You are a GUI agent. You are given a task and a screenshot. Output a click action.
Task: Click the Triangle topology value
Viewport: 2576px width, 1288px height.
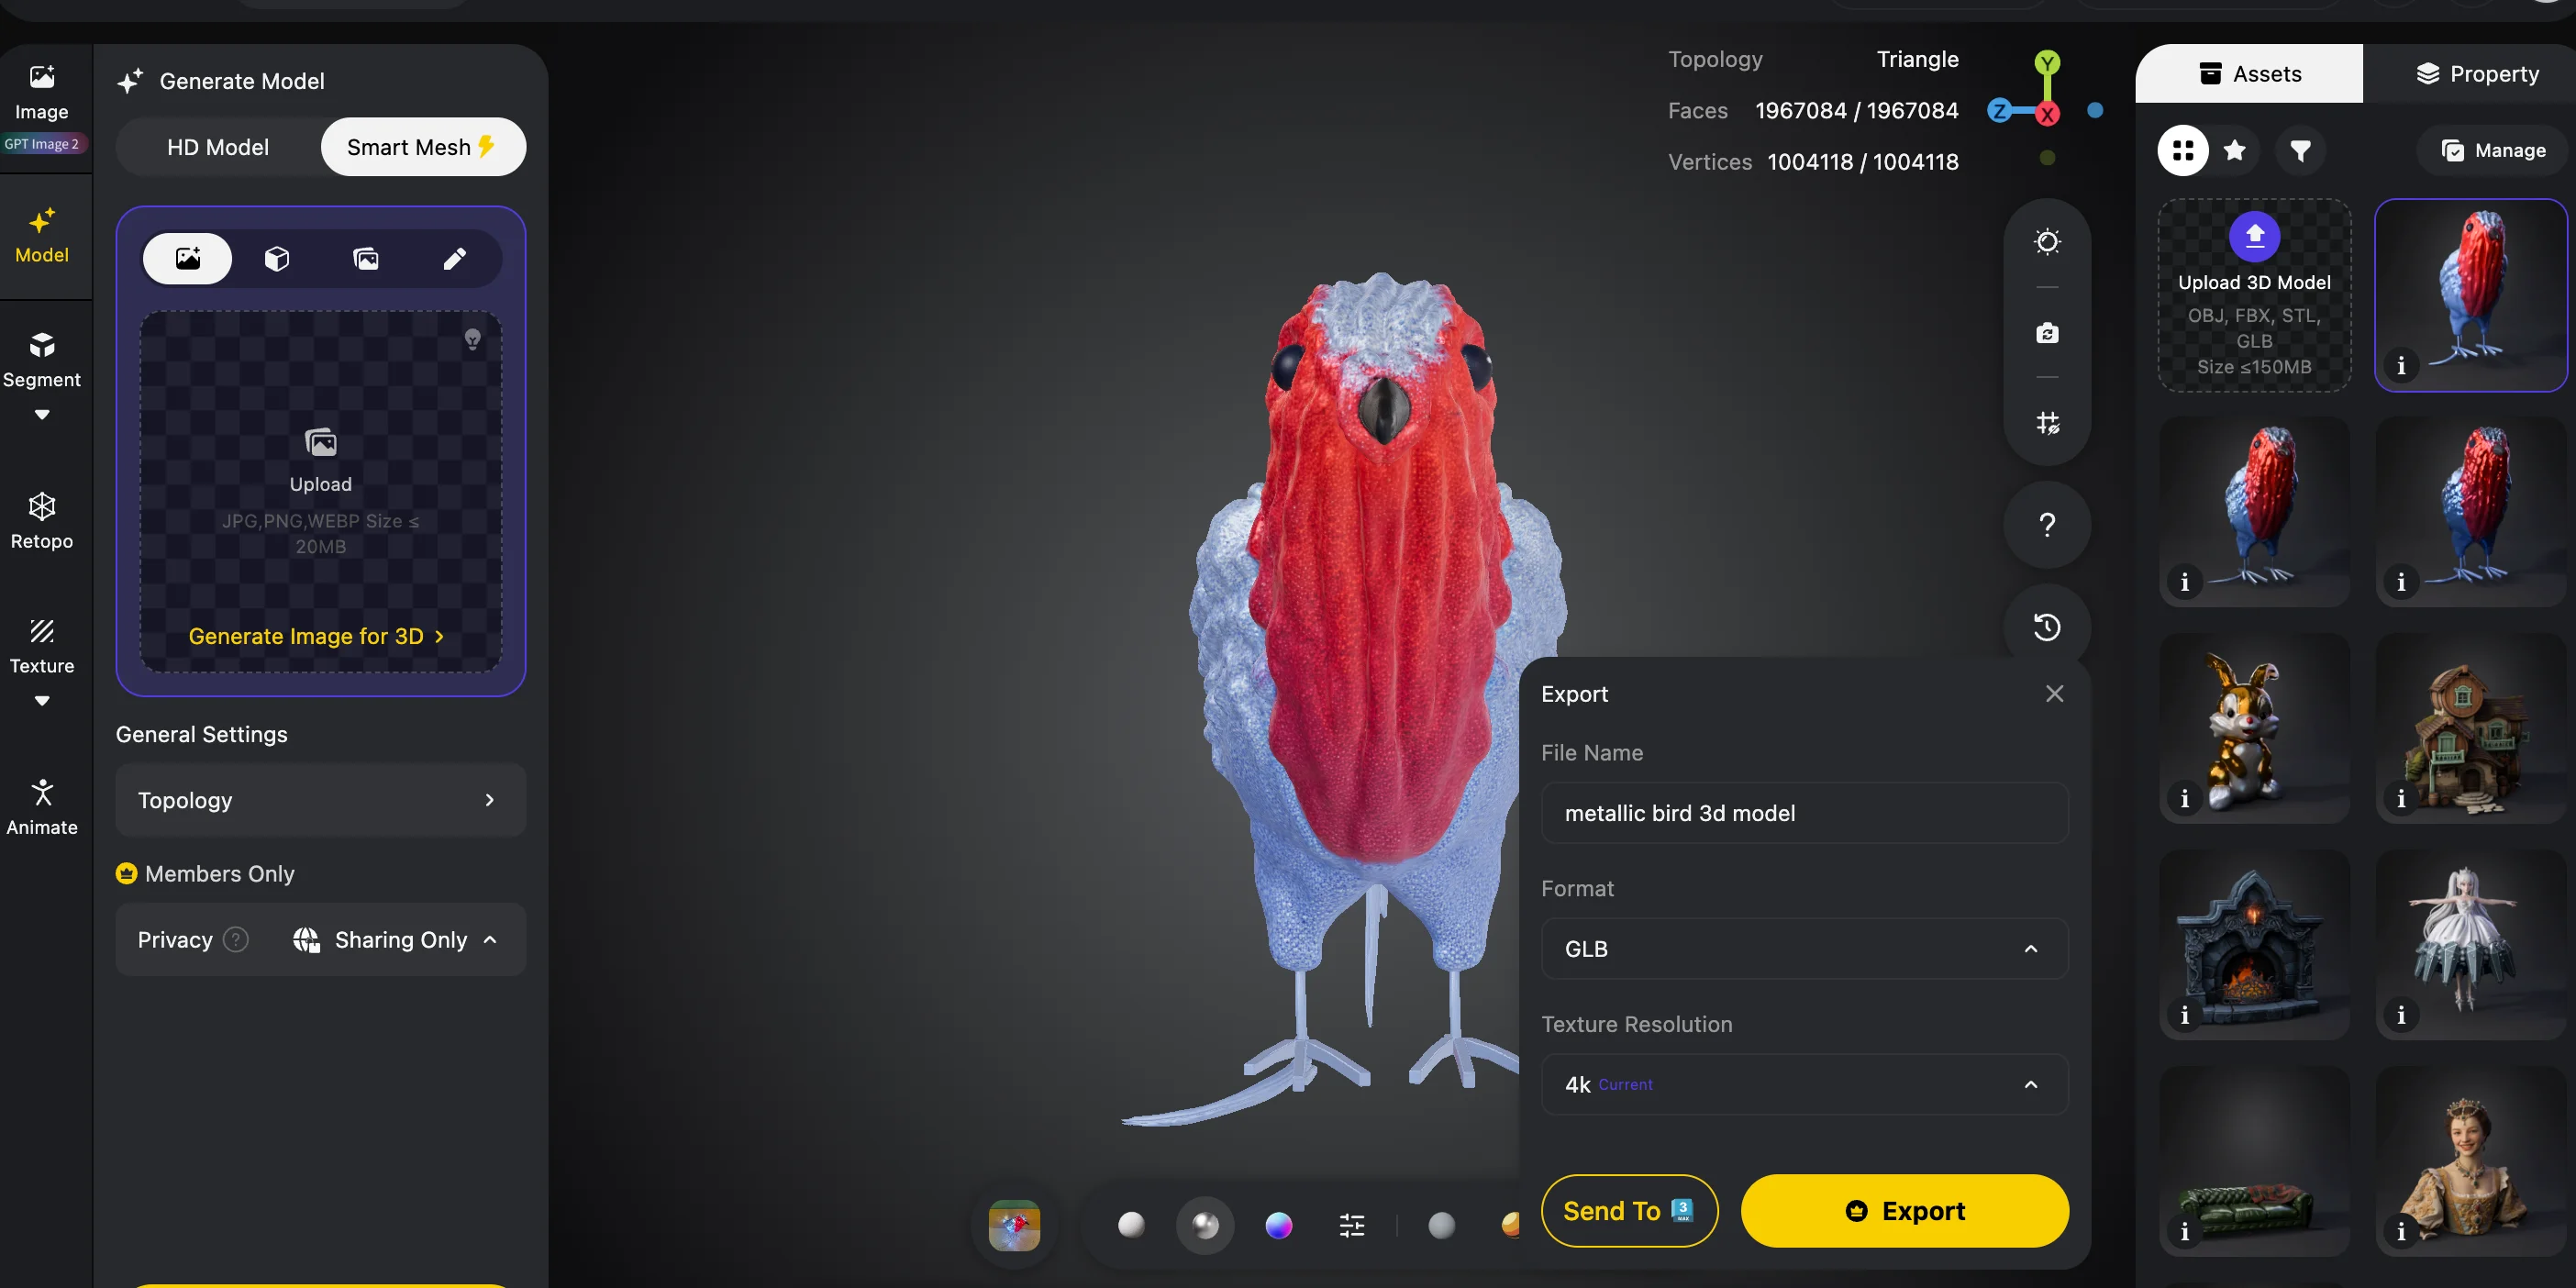click(1917, 59)
